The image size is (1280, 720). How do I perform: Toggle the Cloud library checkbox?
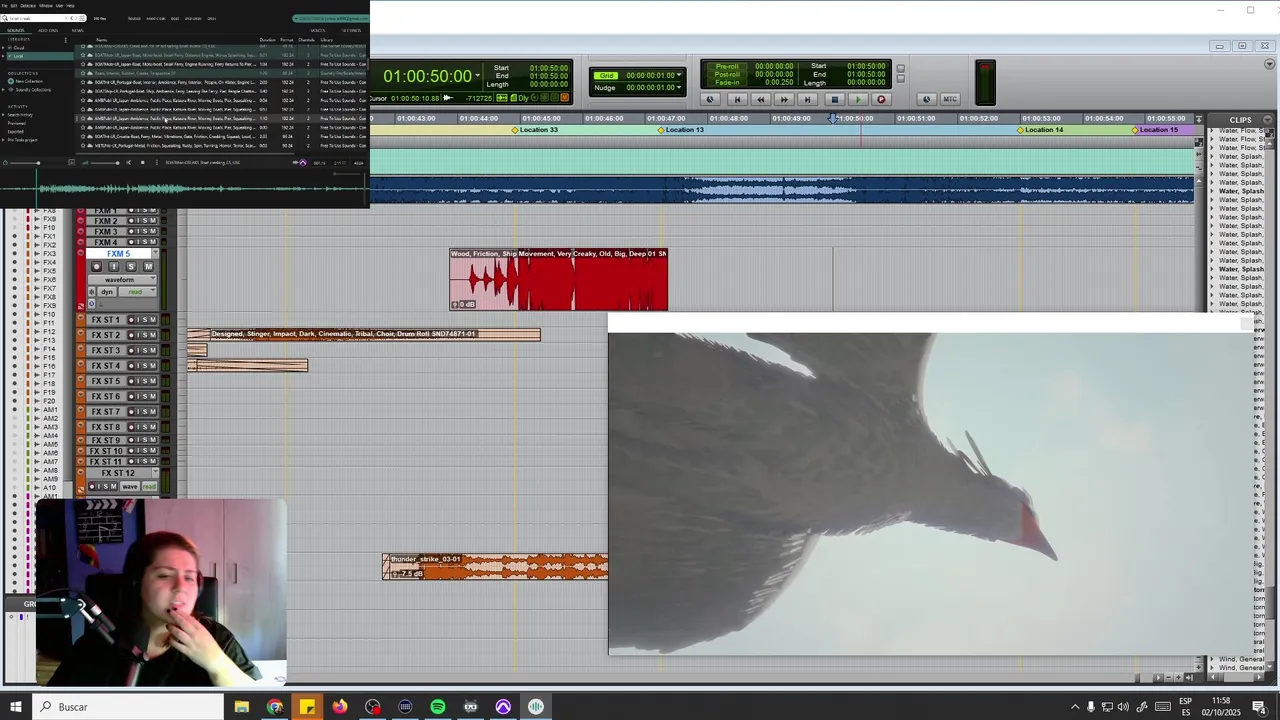pyautogui.click(x=10, y=48)
